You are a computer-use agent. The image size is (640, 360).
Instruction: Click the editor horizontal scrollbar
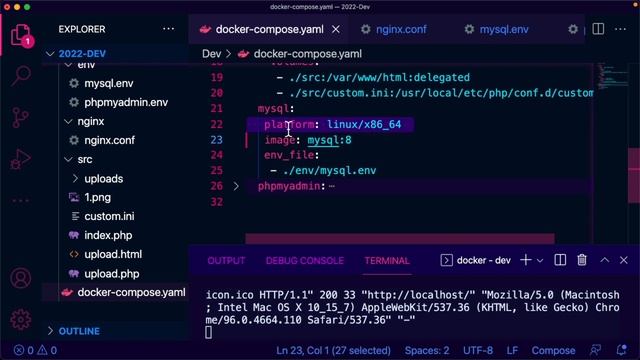(x=400, y=238)
